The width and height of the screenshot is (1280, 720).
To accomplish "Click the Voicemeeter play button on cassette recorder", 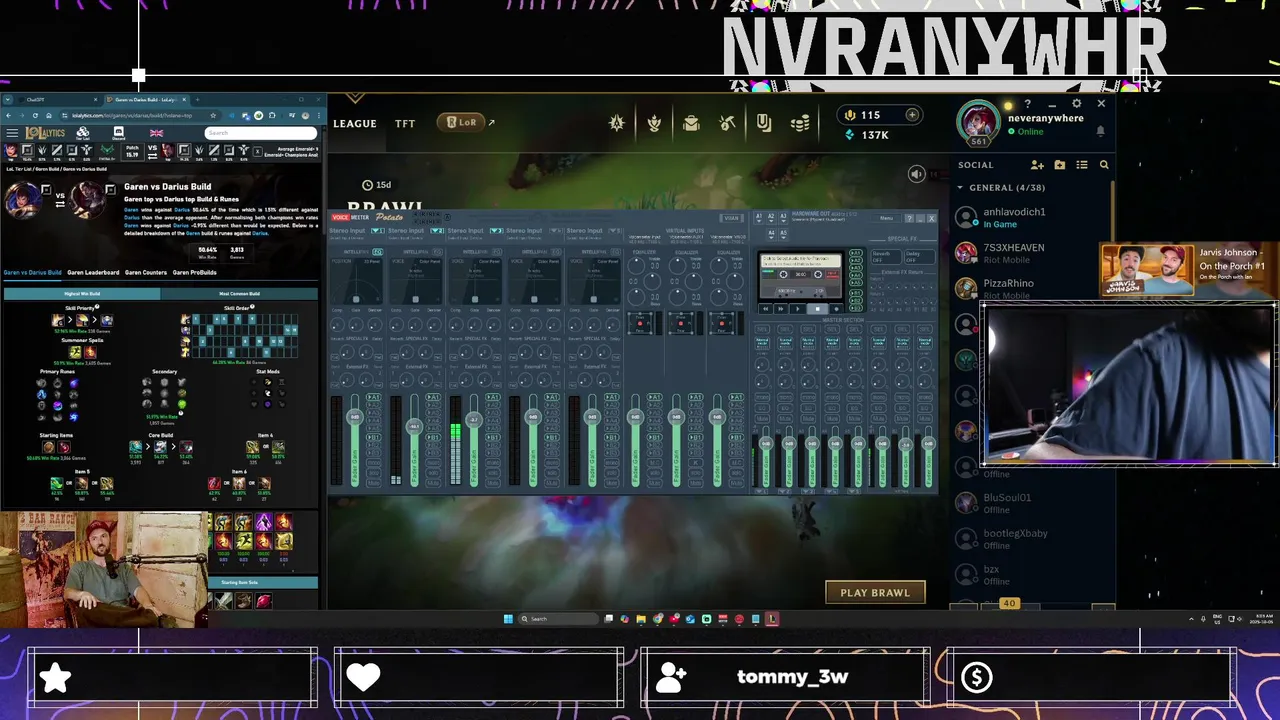I will [798, 309].
